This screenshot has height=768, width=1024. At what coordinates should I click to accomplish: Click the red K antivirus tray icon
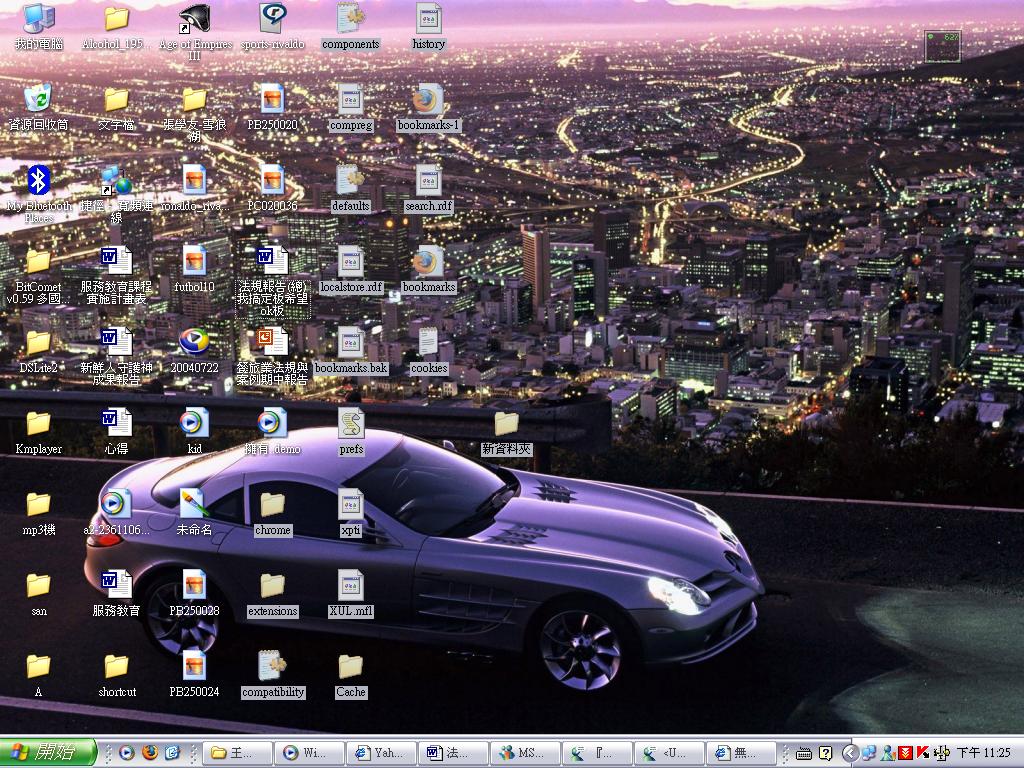point(921,753)
